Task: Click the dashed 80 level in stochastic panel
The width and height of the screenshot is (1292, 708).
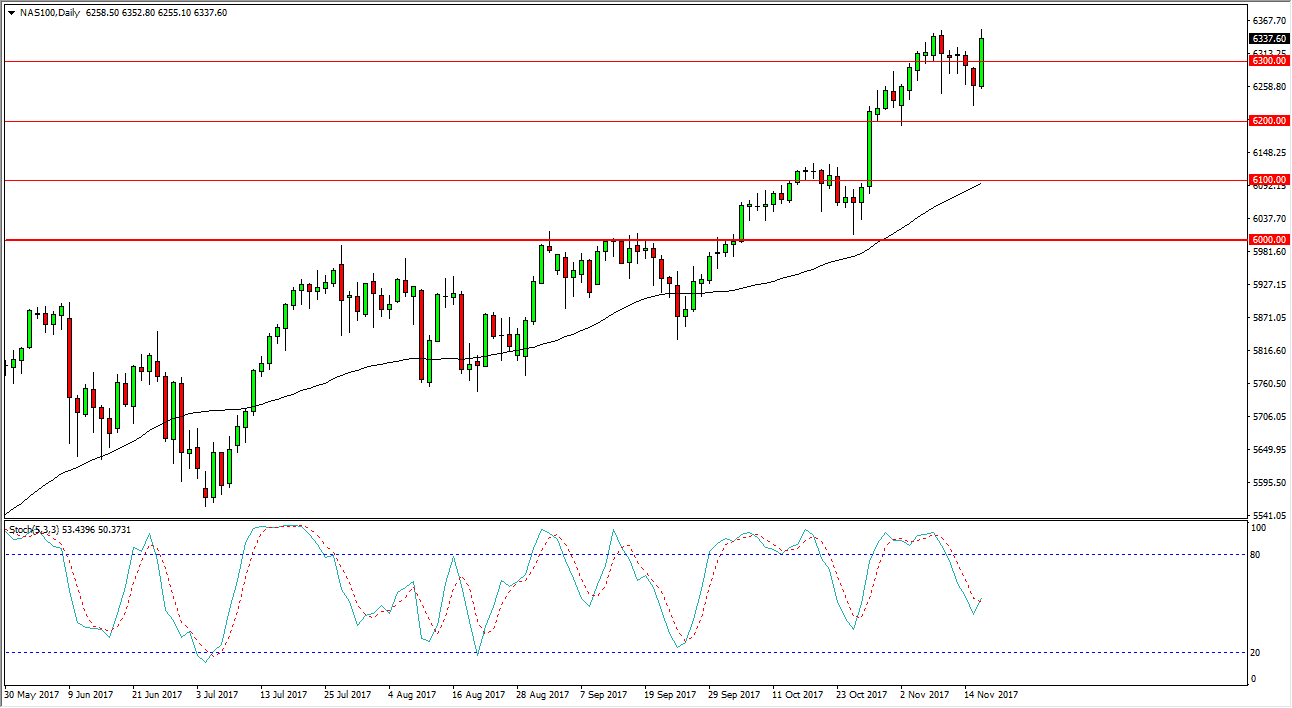Action: click(600, 552)
